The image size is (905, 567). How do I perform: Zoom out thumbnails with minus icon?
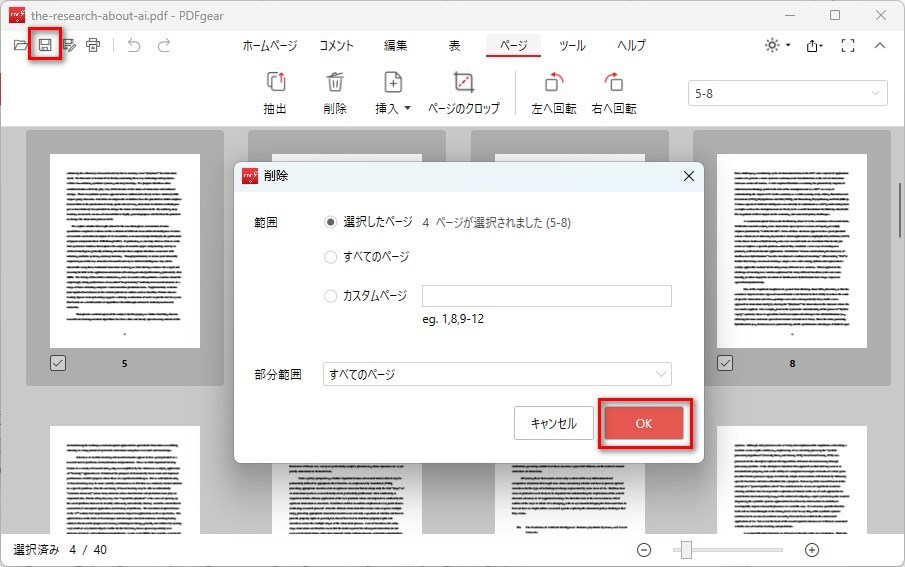click(644, 550)
